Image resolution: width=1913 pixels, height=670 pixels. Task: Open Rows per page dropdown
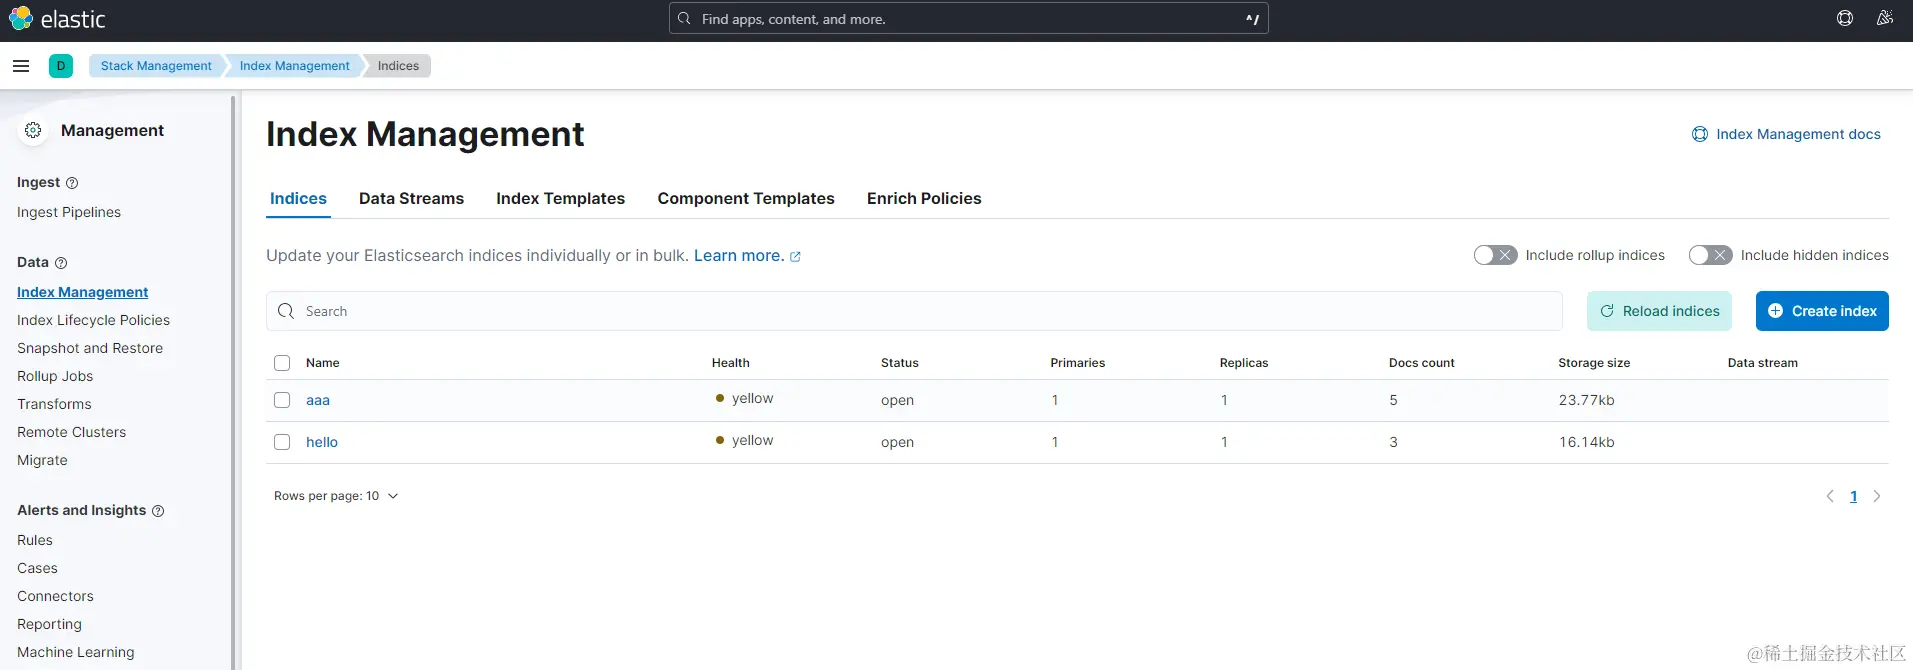(x=336, y=496)
